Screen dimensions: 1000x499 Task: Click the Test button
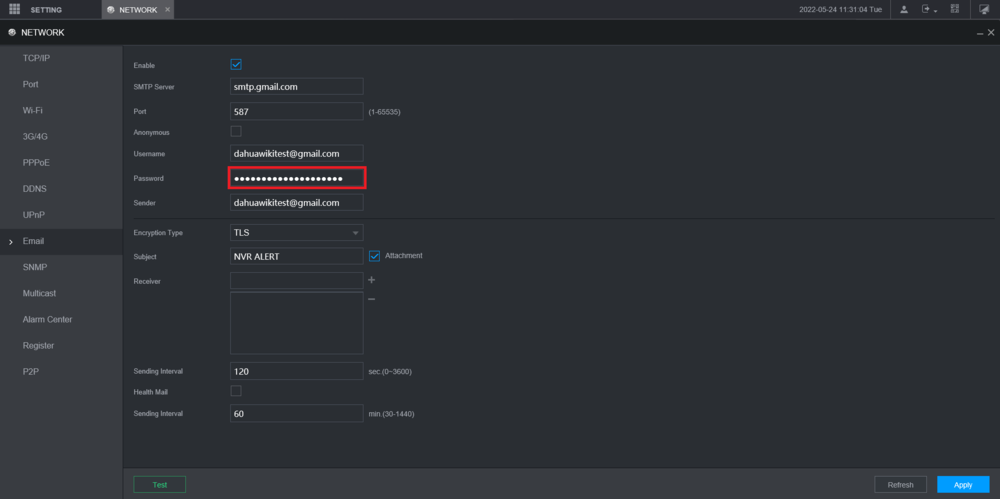pos(159,484)
